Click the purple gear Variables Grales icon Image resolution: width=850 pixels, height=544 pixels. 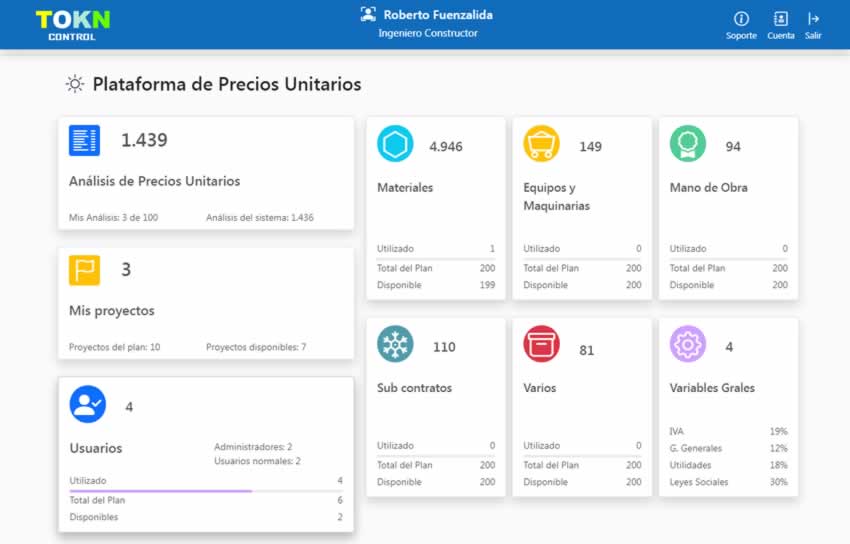688,344
